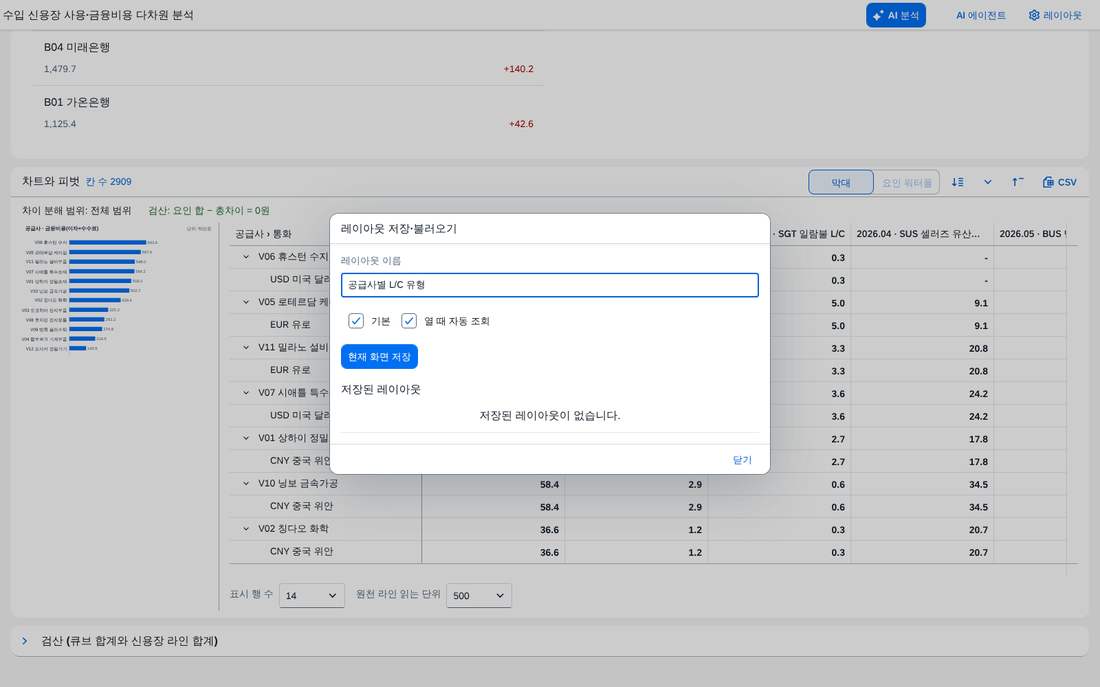Collapse the V05 로테르담 row
This screenshot has width=1100, height=687.
[x=246, y=302]
